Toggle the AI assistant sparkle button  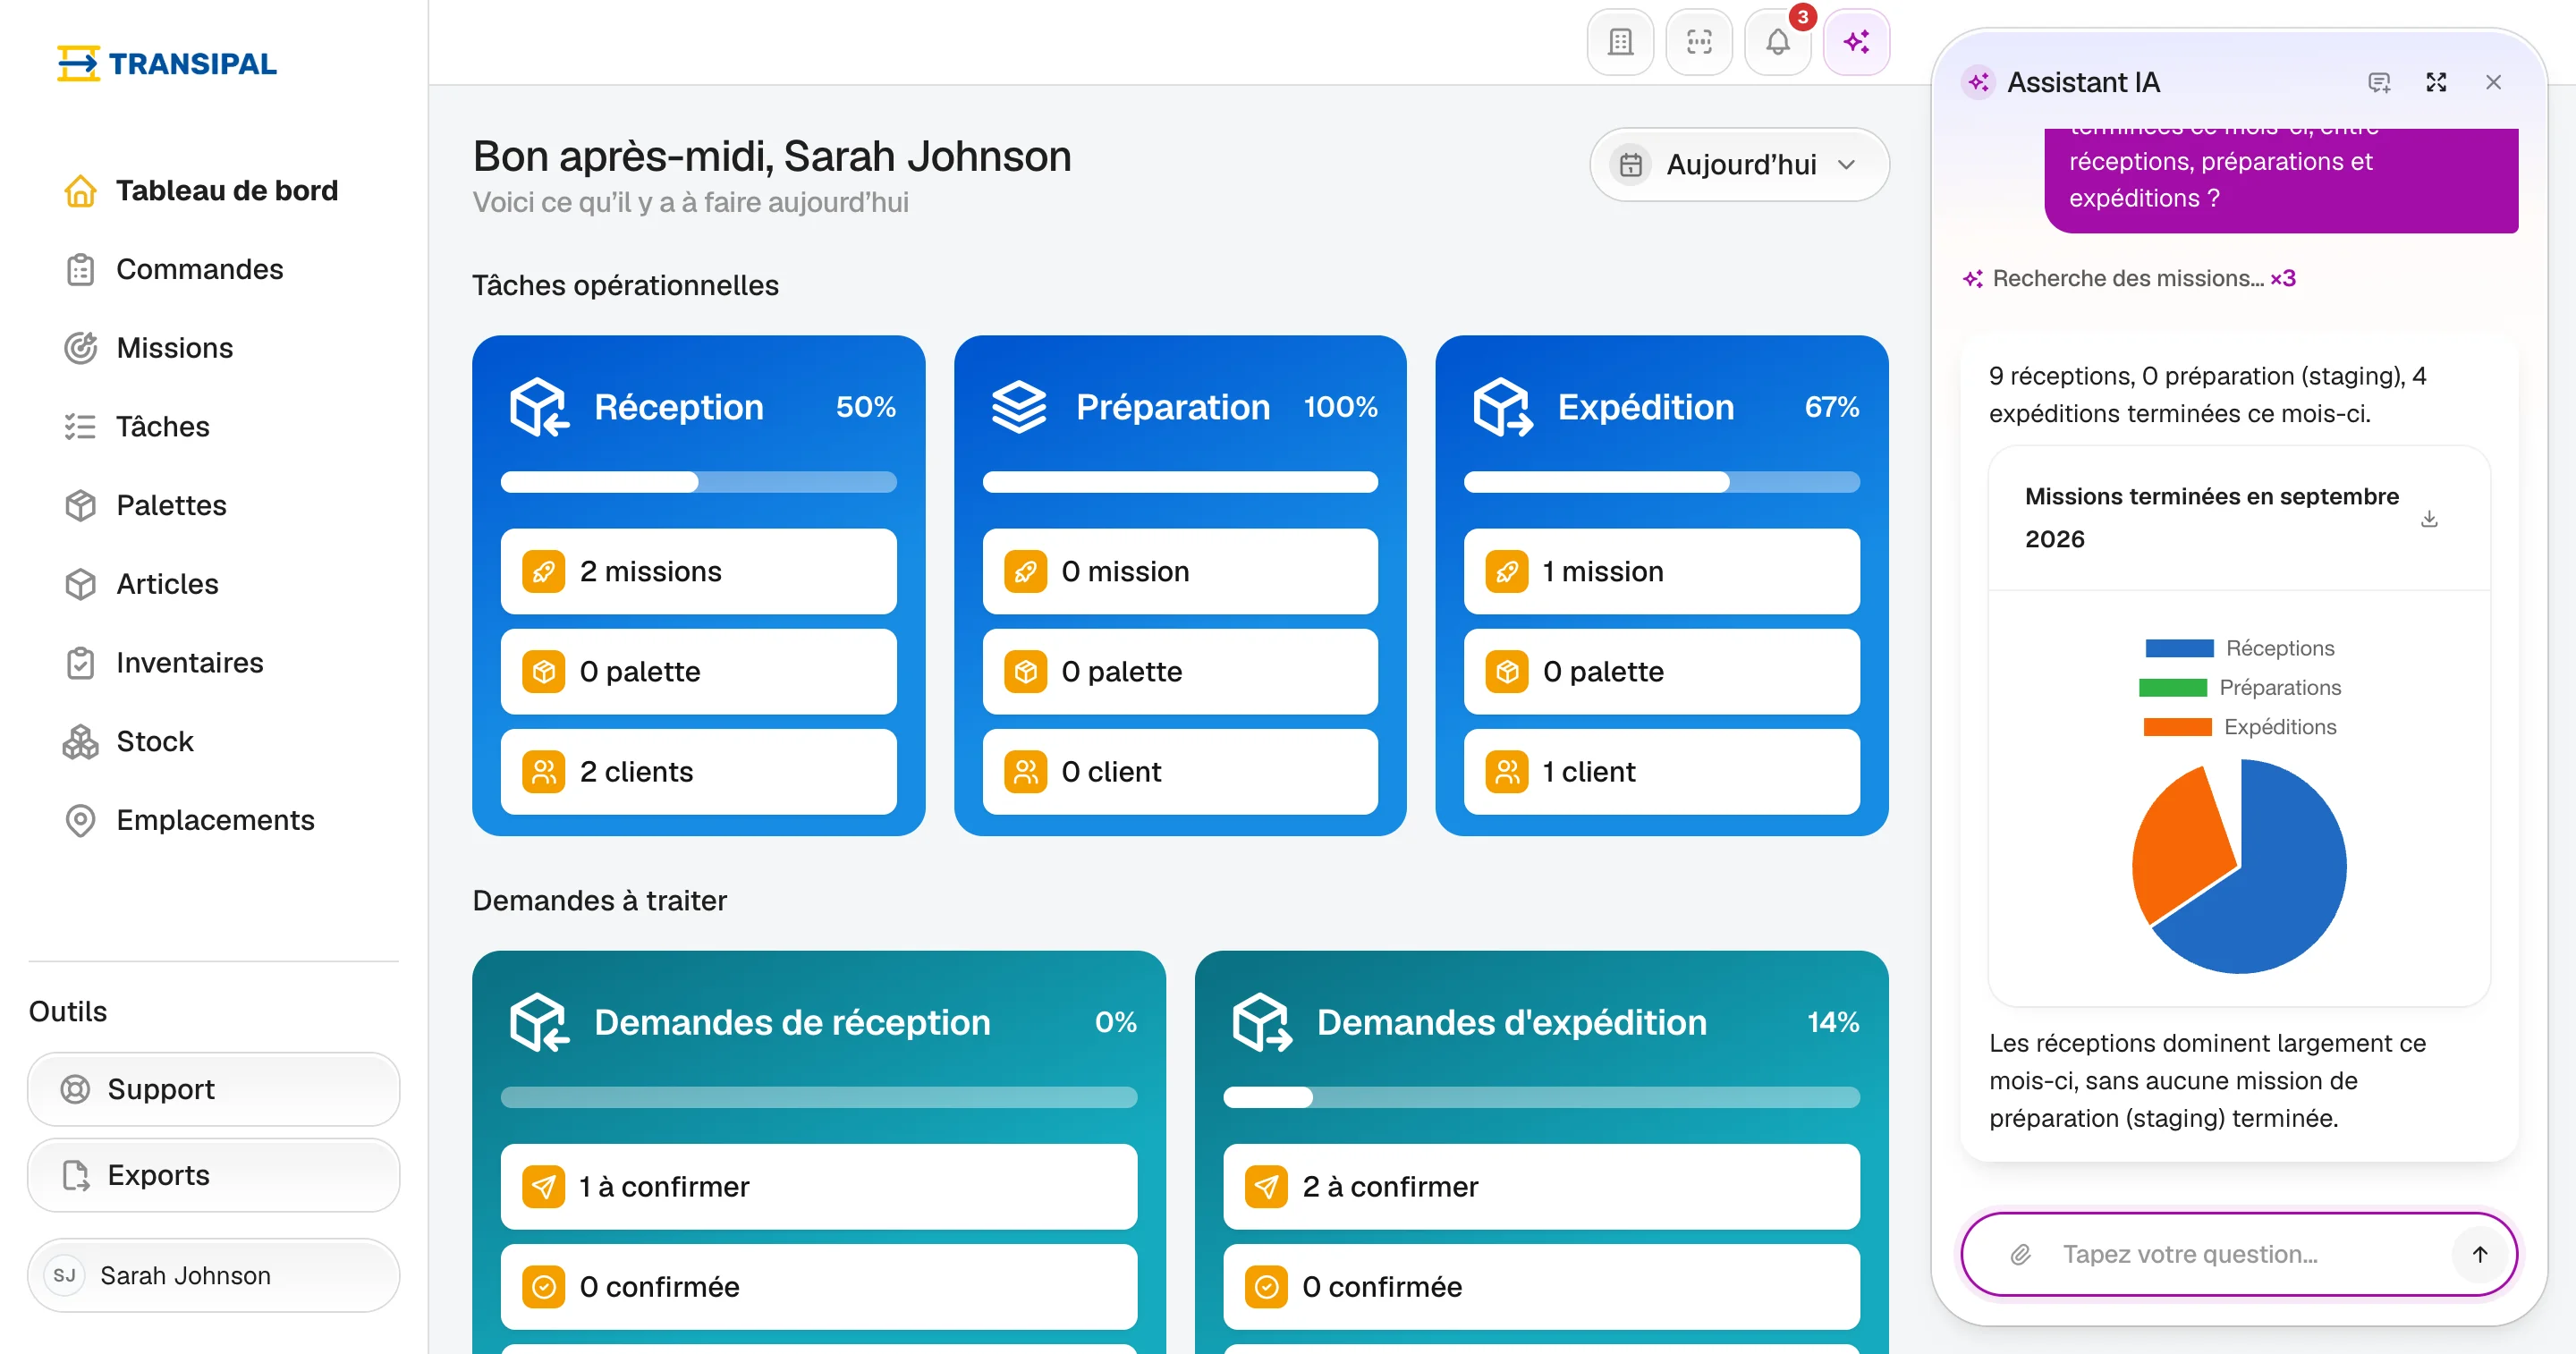click(x=1857, y=42)
